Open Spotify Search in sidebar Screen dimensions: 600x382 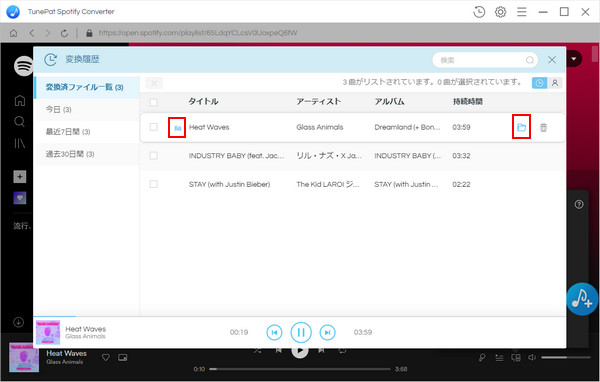point(20,122)
